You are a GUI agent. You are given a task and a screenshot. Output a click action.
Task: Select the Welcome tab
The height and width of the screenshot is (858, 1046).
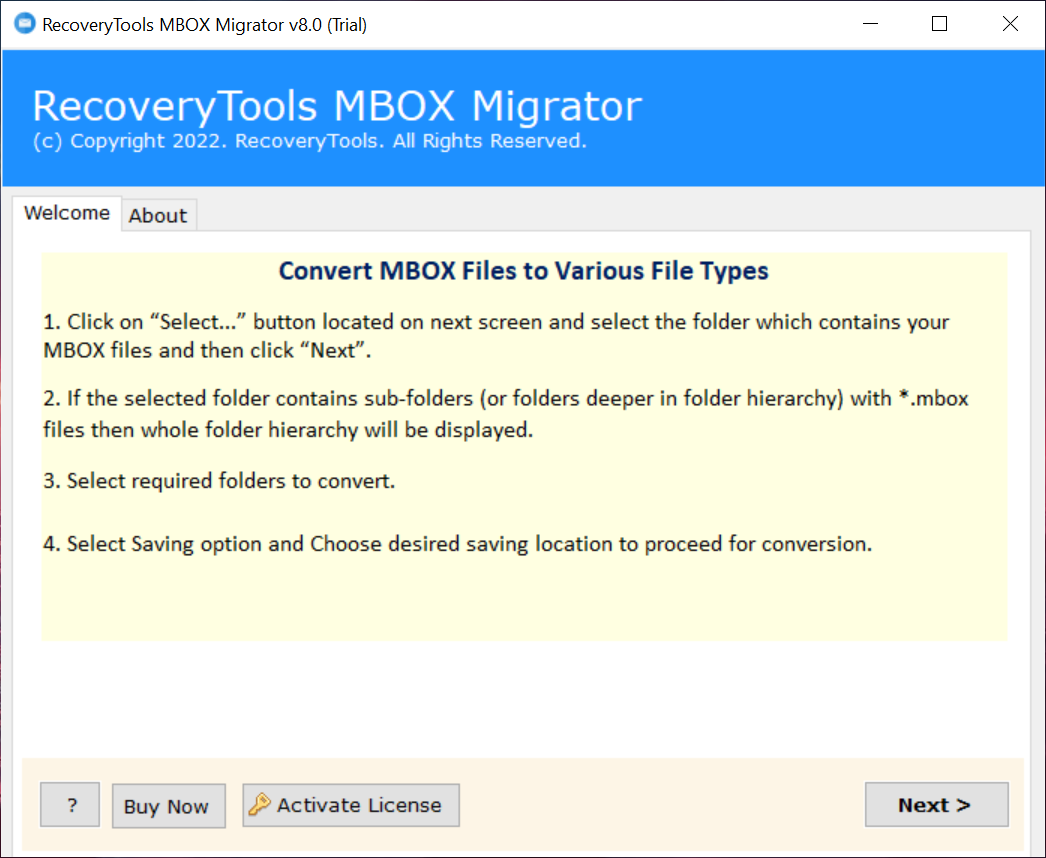(x=67, y=213)
